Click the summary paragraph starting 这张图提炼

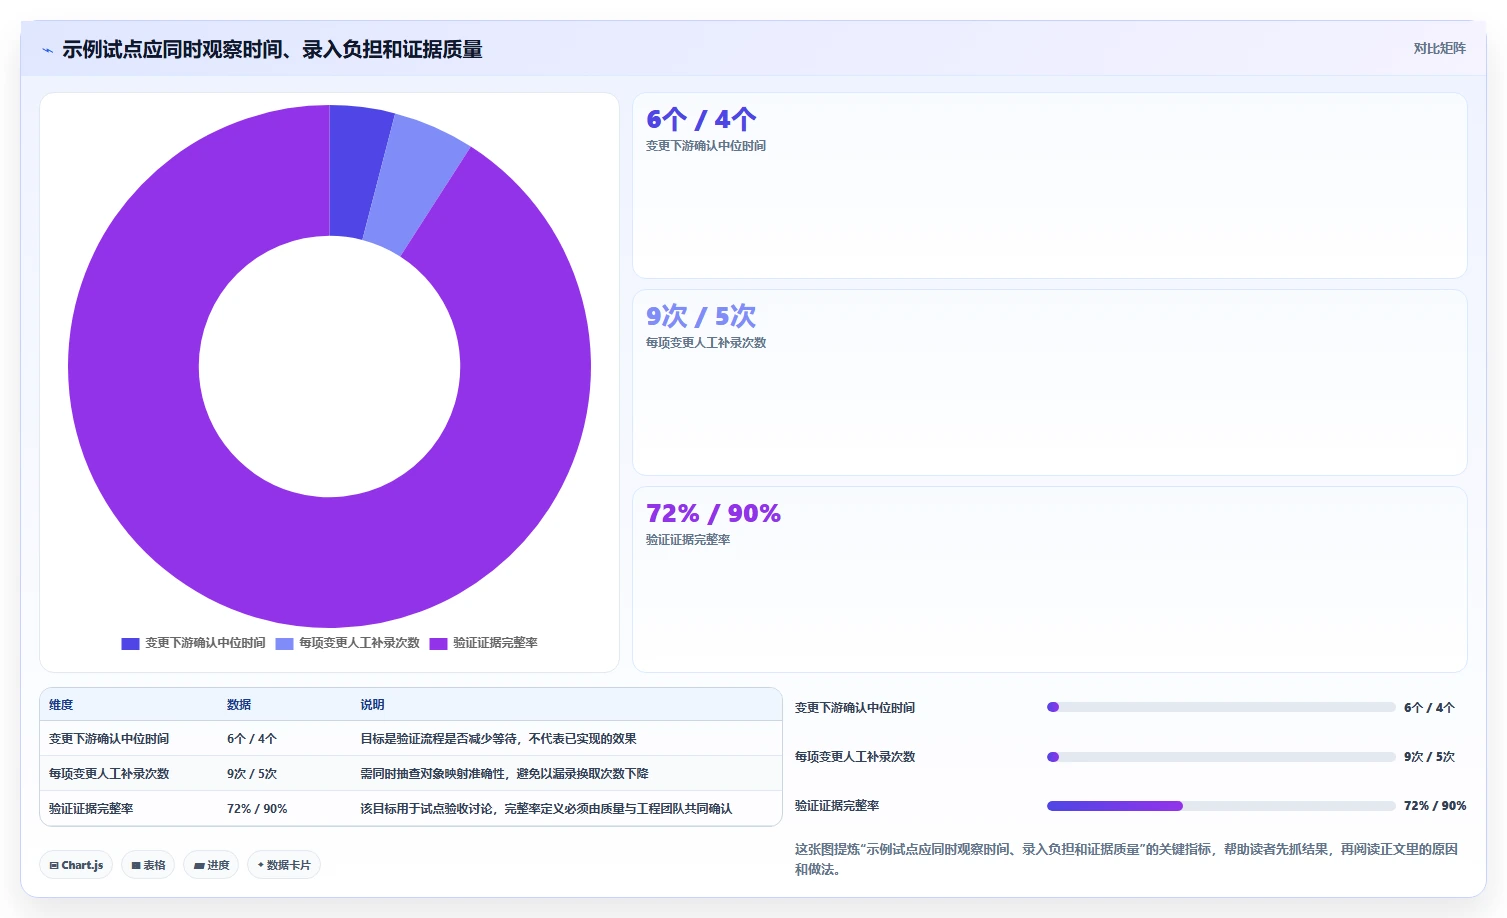tap(1126, 859)
